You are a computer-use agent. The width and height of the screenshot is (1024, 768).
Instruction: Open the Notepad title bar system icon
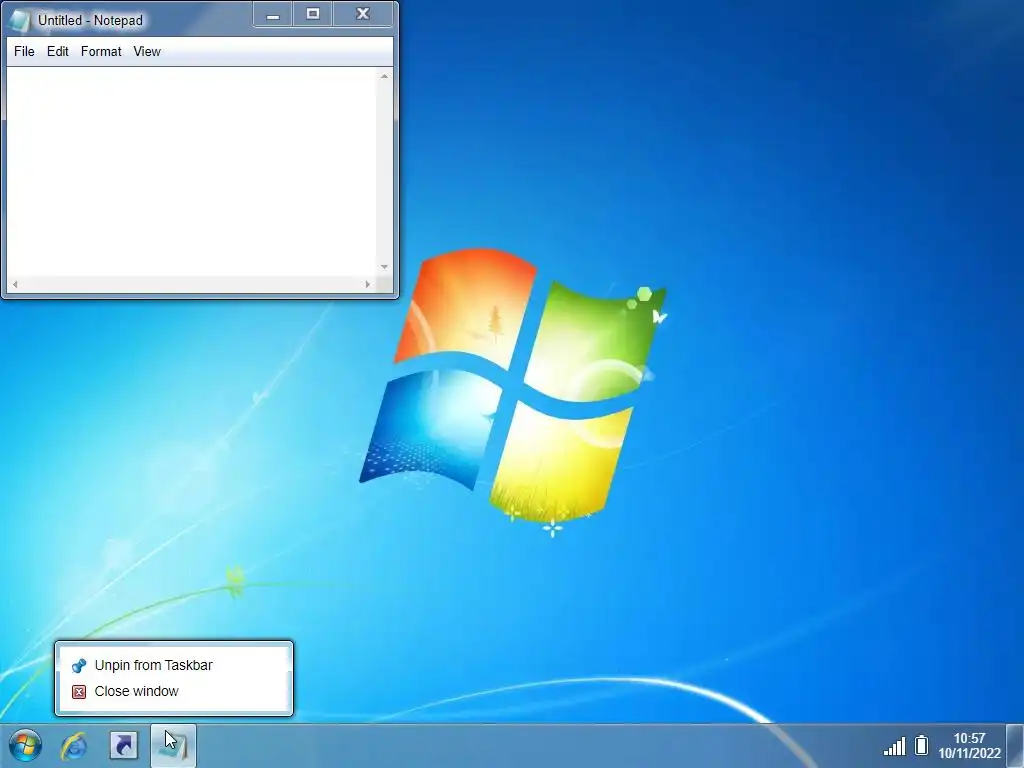(20, 20)
